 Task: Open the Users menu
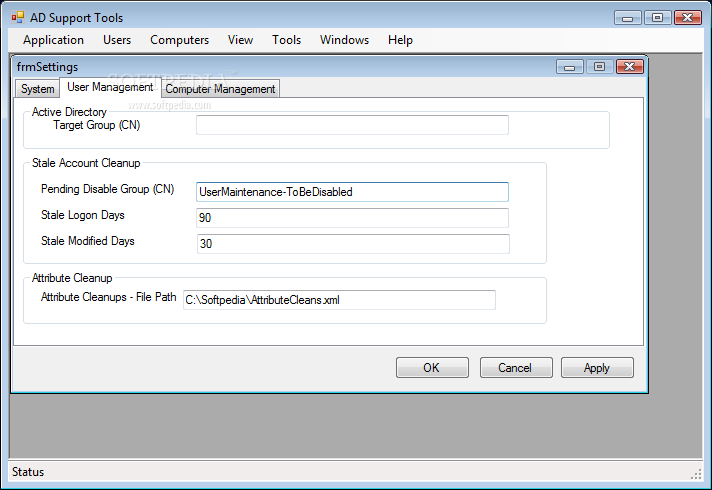117,40
